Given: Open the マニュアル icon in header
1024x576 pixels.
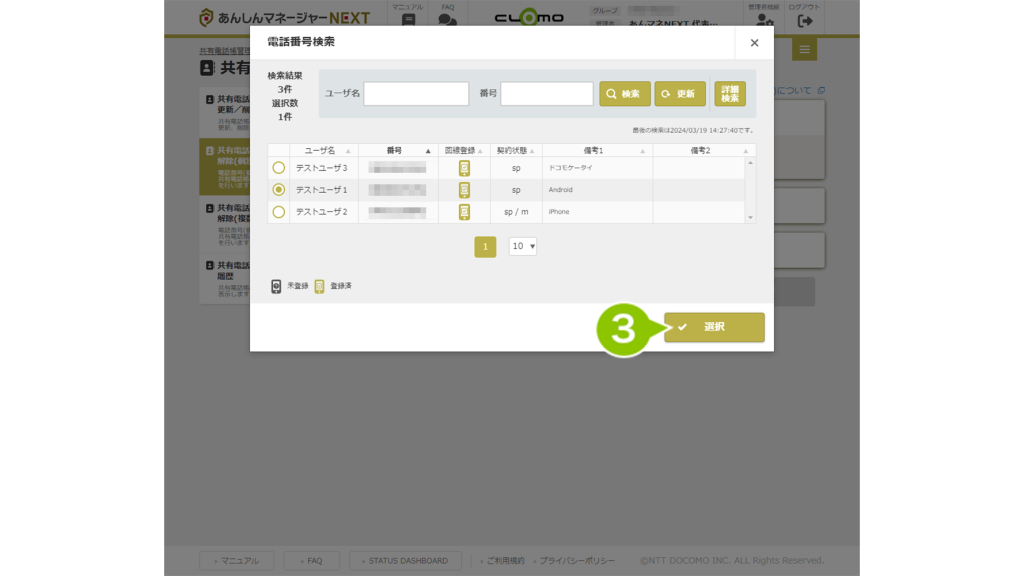Looking at the screenshot, I should click(x=408, y=20).
